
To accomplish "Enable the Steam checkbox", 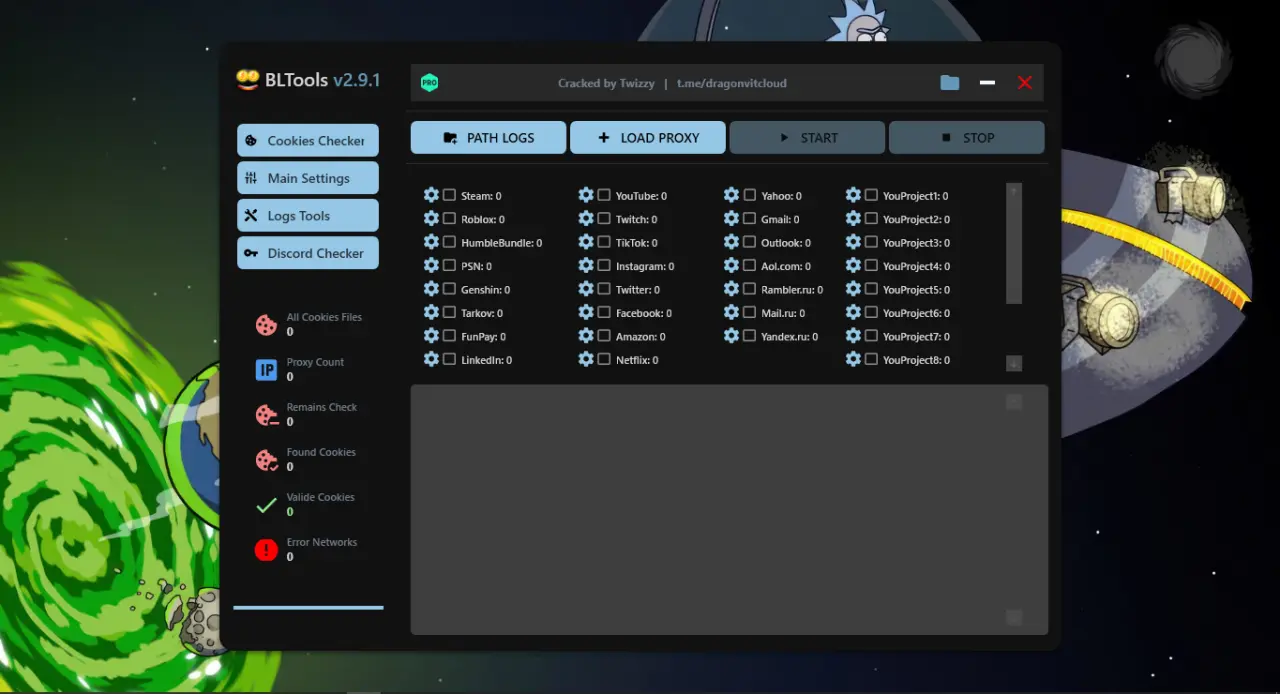I will 449,195.
